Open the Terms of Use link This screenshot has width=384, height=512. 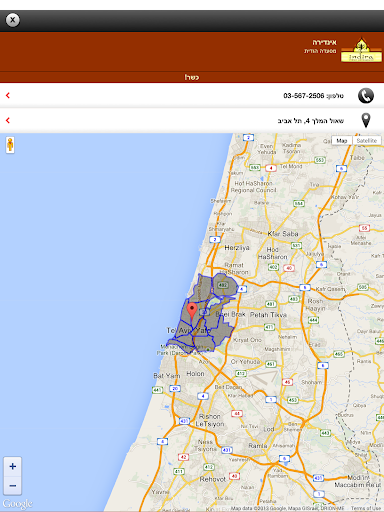(365, 508)
